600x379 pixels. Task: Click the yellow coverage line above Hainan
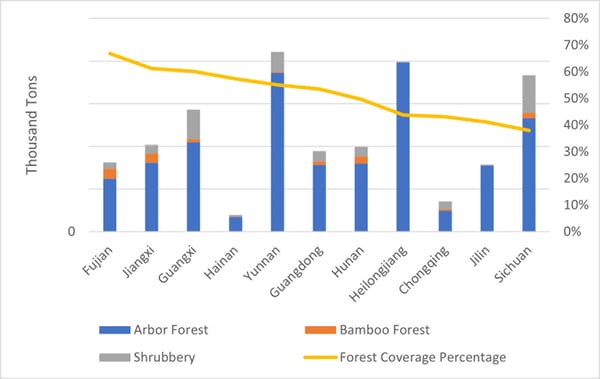236,79
